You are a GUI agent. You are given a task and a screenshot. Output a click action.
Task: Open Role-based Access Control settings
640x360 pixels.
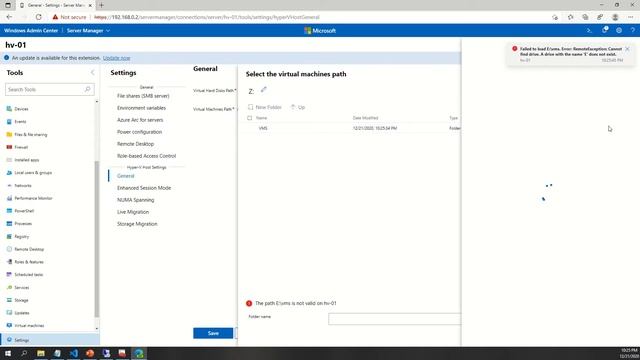[x=146, y=156]
